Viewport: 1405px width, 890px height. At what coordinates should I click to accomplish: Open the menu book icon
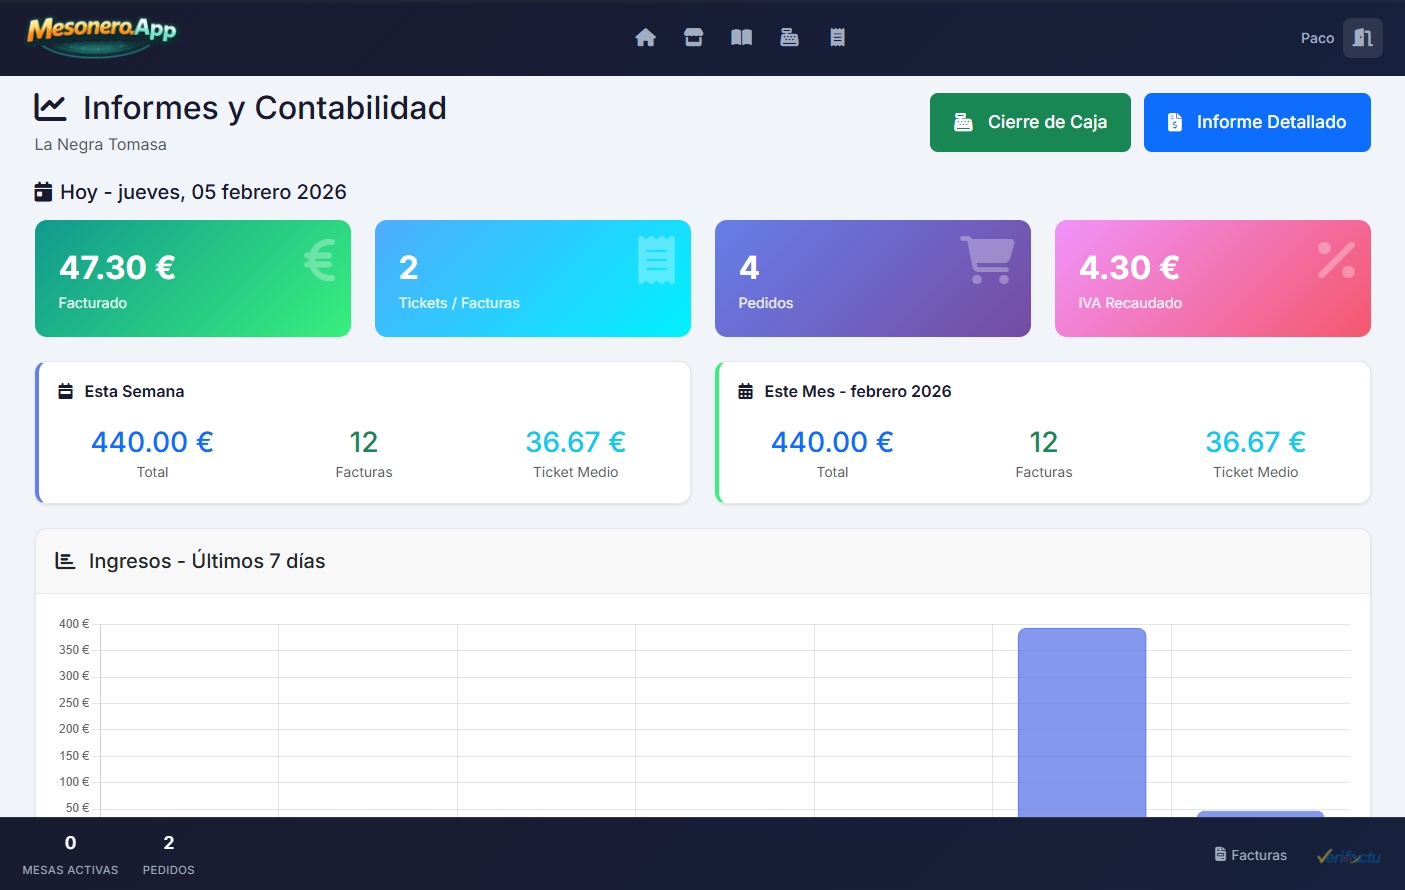(741, 37)
